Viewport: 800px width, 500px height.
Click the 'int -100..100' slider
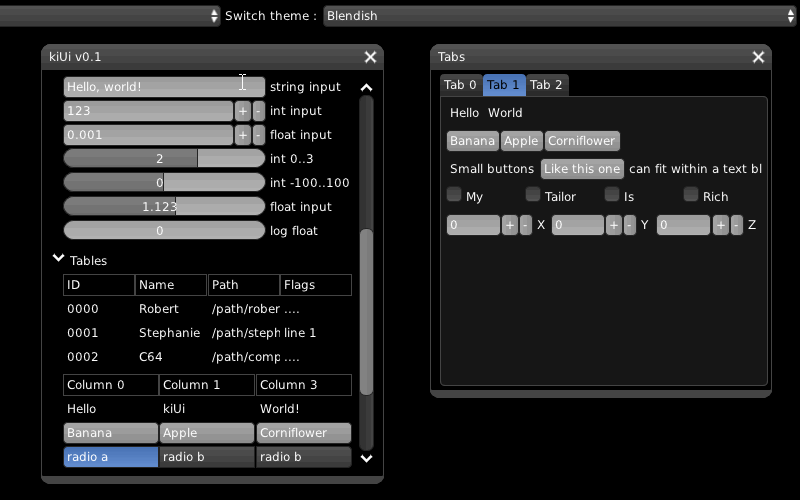click(x=164, y=183)
